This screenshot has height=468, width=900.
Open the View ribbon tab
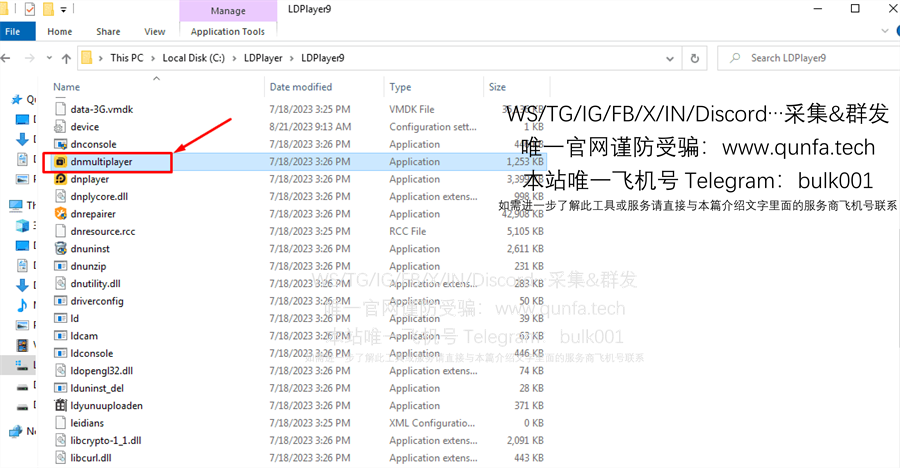click(154, 32)
